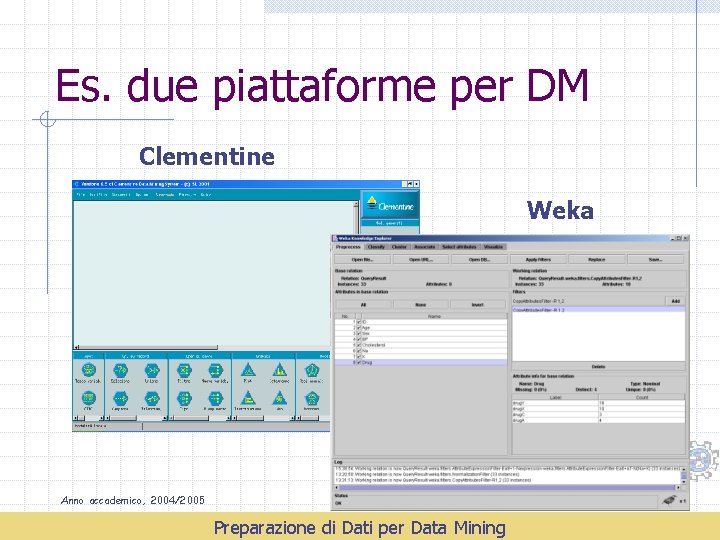
Task: Click the Weka Knowledge Explorer title bar icon
Action: 335,238
